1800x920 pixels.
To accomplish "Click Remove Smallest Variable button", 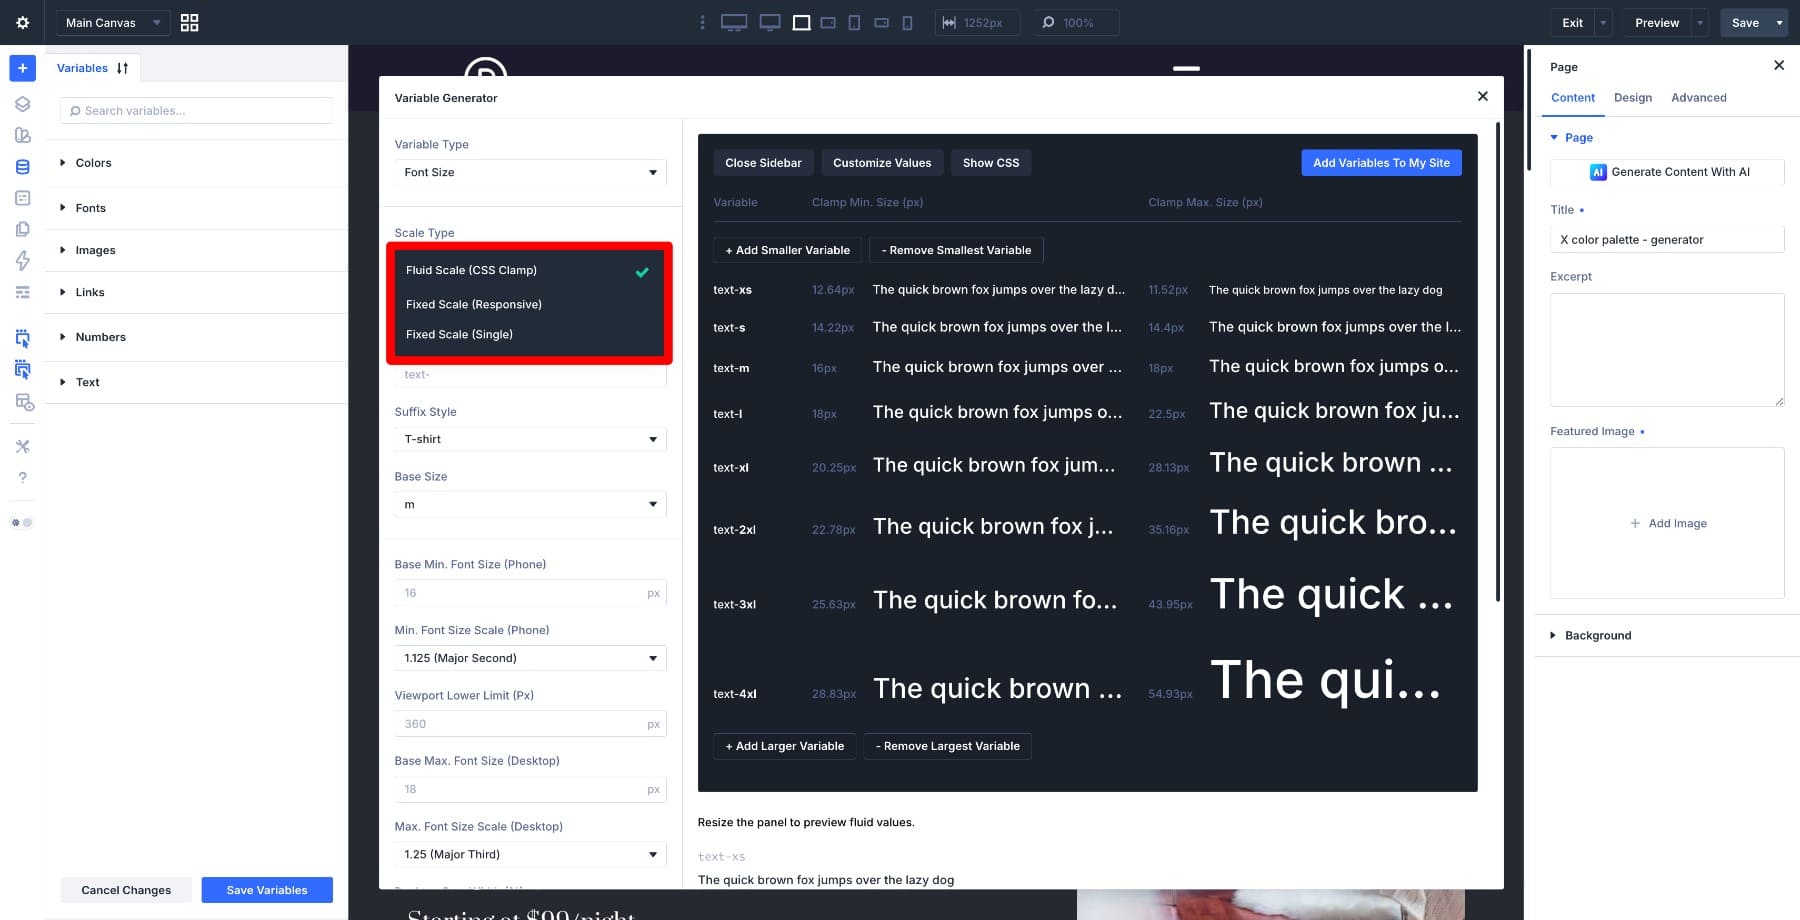I will click(956, 250).
